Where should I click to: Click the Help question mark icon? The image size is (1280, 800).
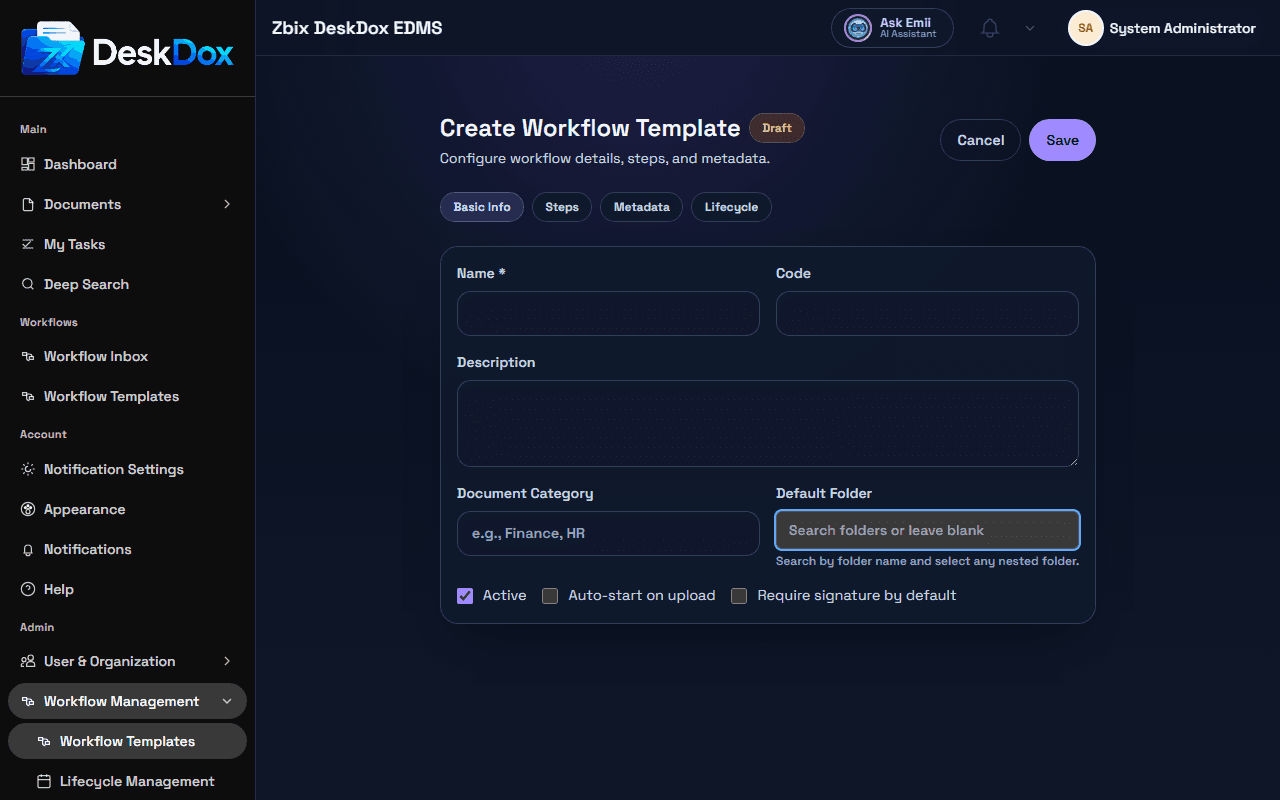pos(28,589)
